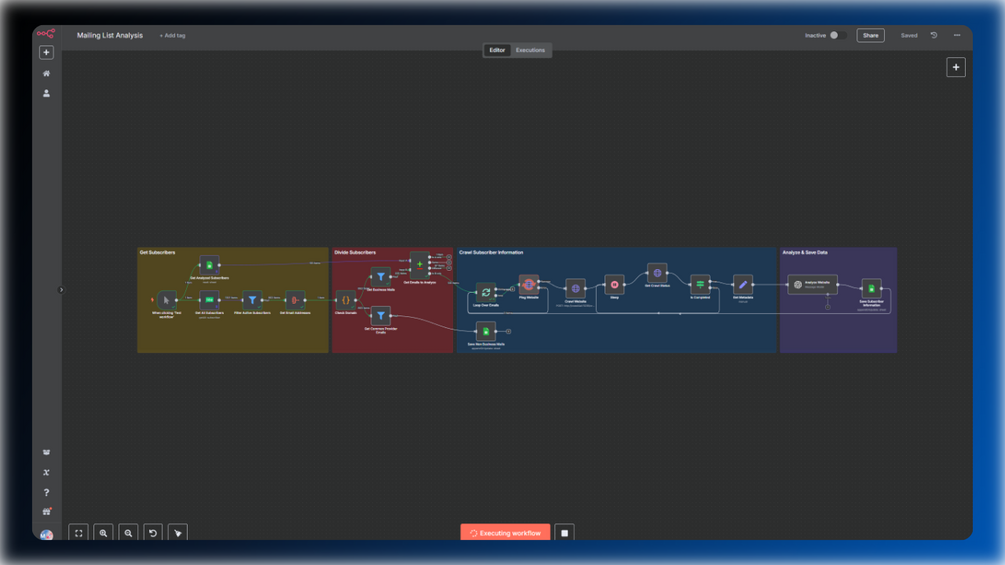Select the Get Business Mails filter node
Viewport: 1005px width, 565px height.
[x=381, y=277]
